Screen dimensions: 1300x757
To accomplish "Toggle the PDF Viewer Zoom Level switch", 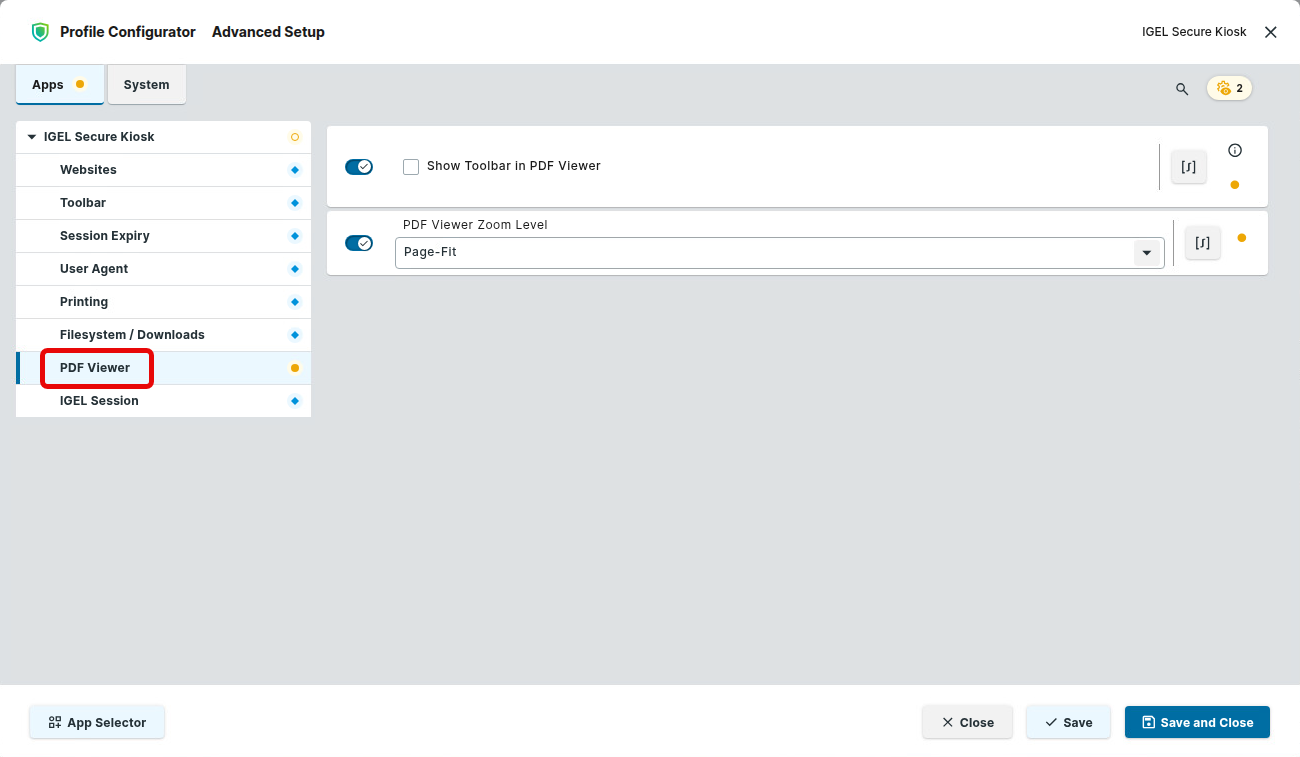I will 359,243.
